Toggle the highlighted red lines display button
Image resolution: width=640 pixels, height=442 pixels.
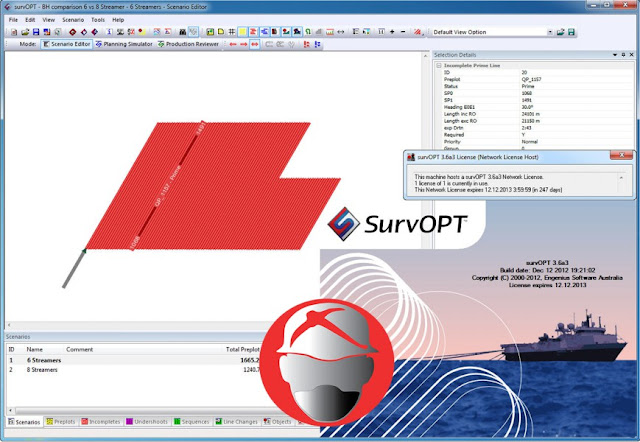click(253, 32)
